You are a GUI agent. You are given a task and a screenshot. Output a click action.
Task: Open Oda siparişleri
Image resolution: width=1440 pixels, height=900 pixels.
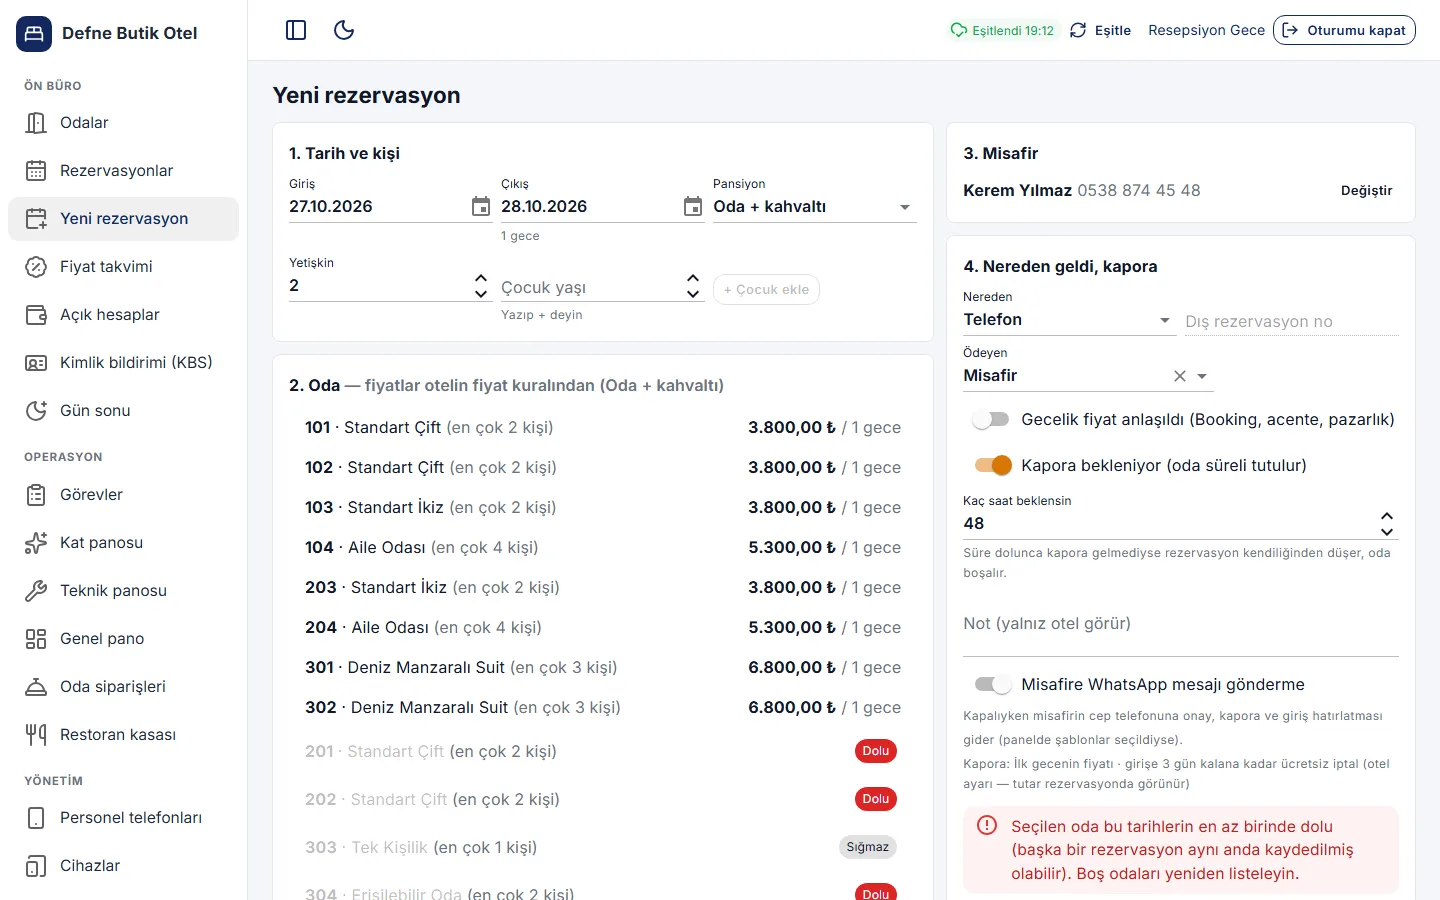point(123,687)
